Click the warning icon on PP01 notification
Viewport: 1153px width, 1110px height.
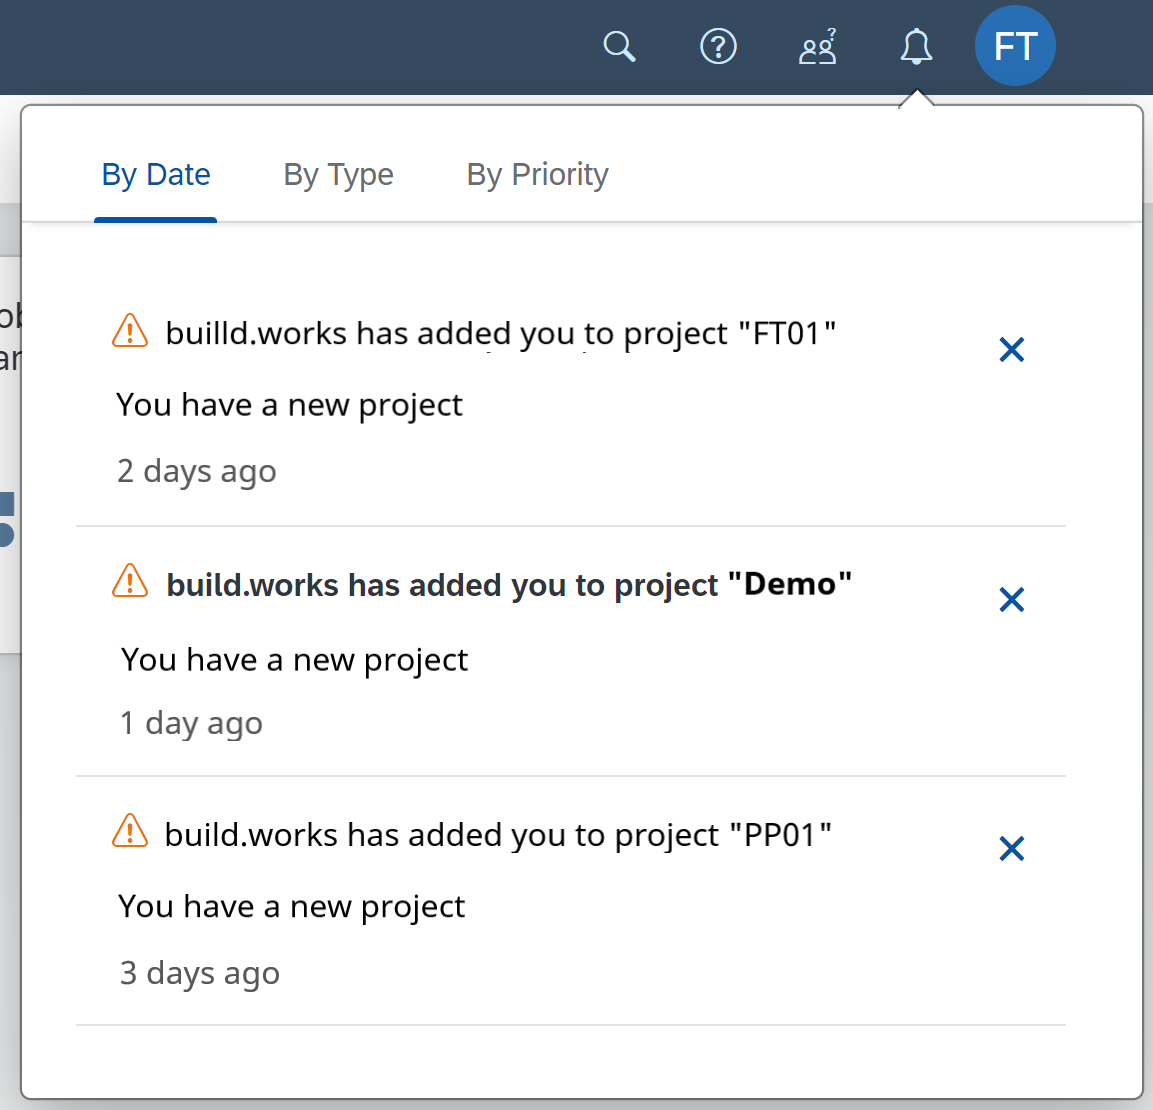coord(130,831)
